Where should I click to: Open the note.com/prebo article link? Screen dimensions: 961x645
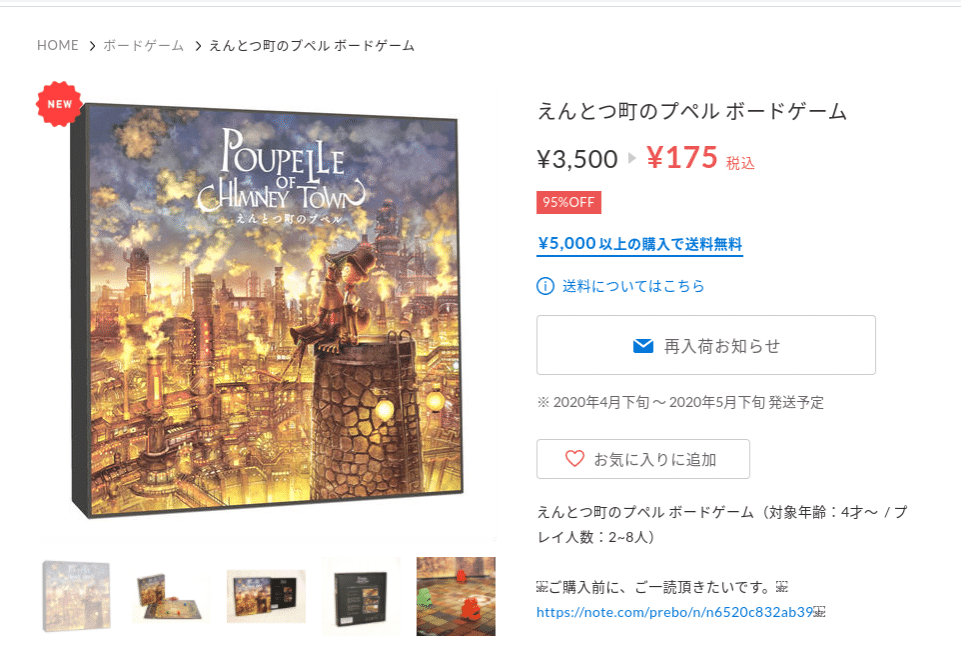tap(675, 612)
